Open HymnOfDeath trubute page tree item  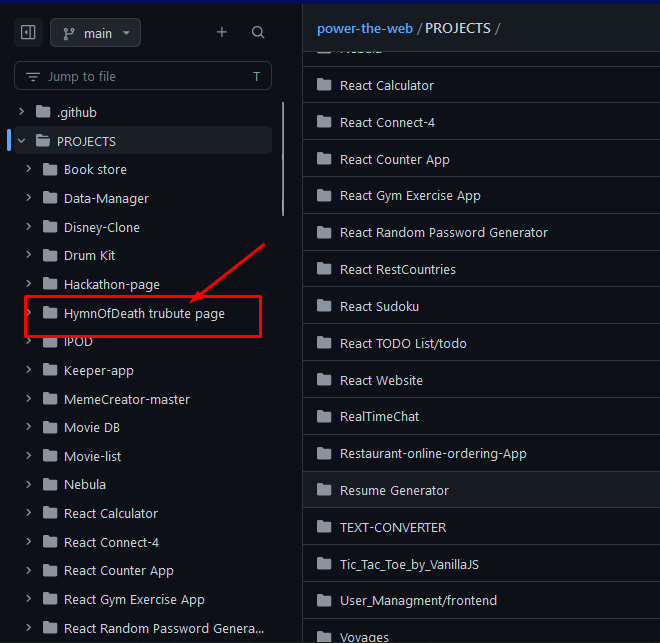144,314
